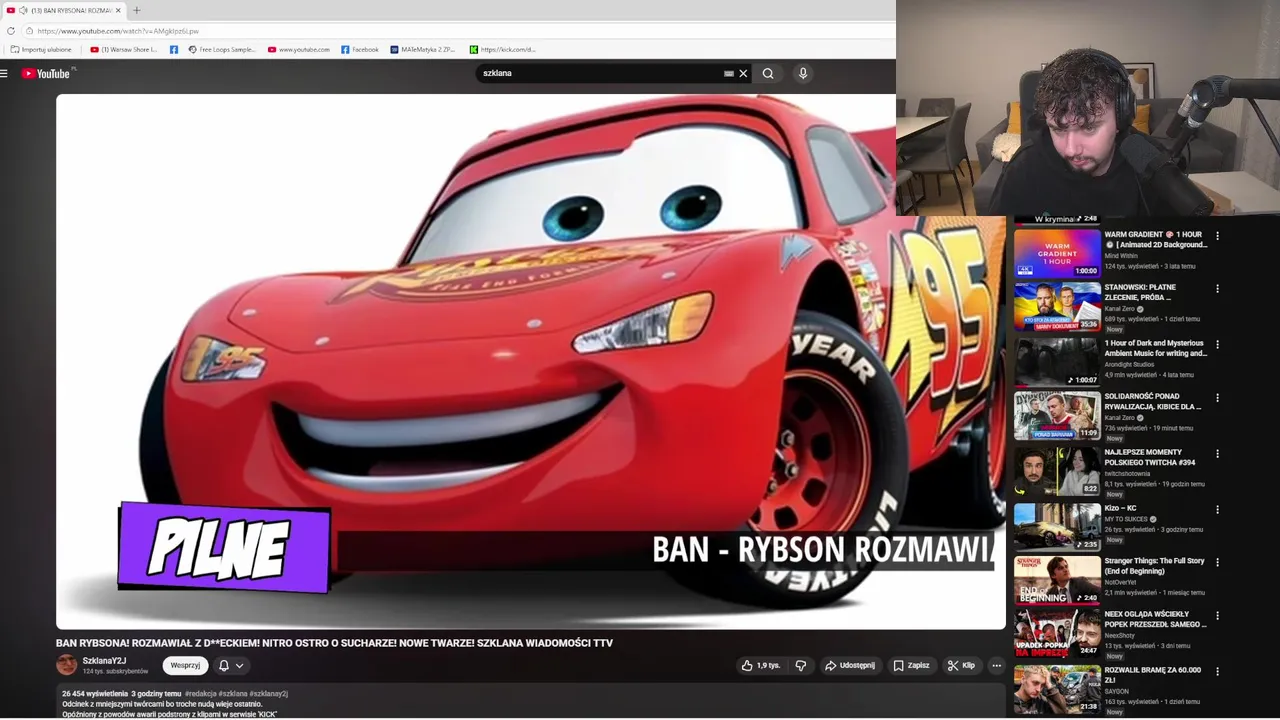Click the #szklanay2j hashtag

coord(268,693)
